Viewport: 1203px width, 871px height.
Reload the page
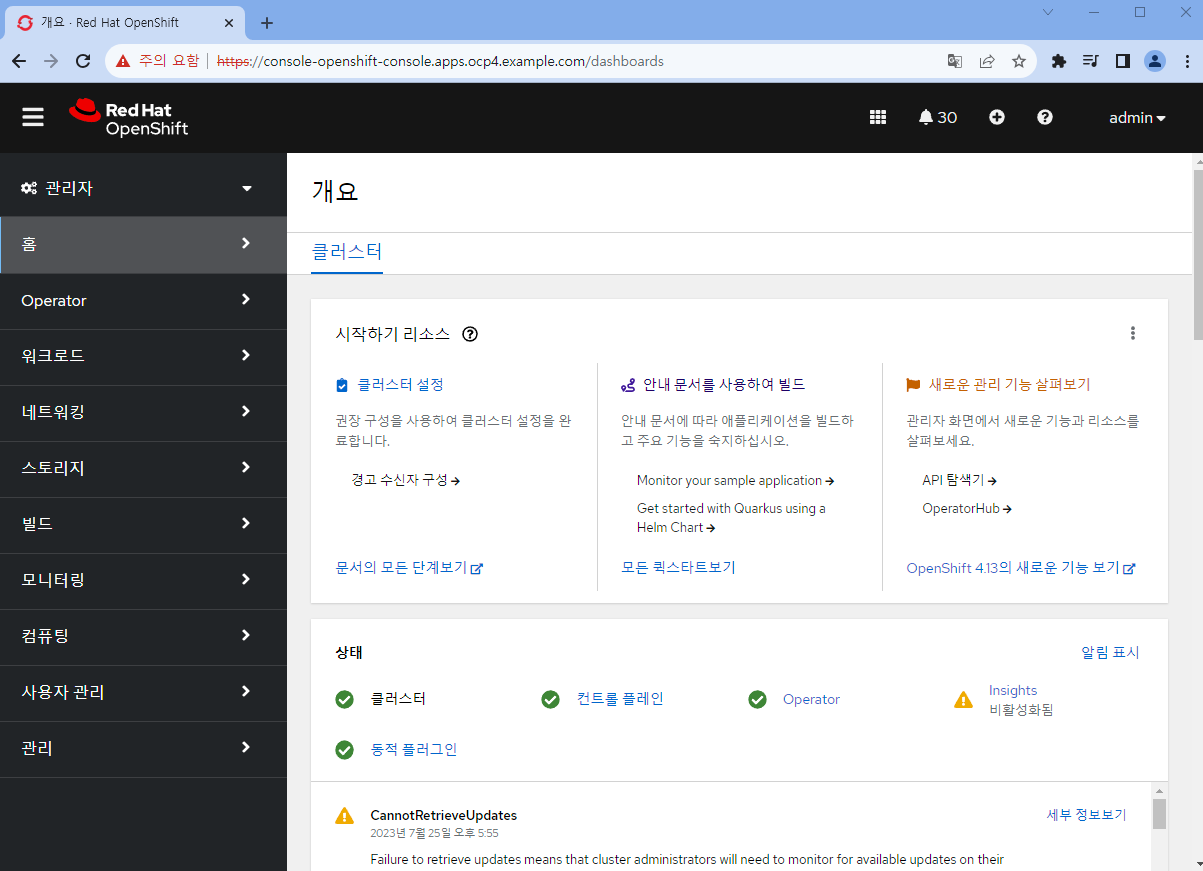(83, 61)
